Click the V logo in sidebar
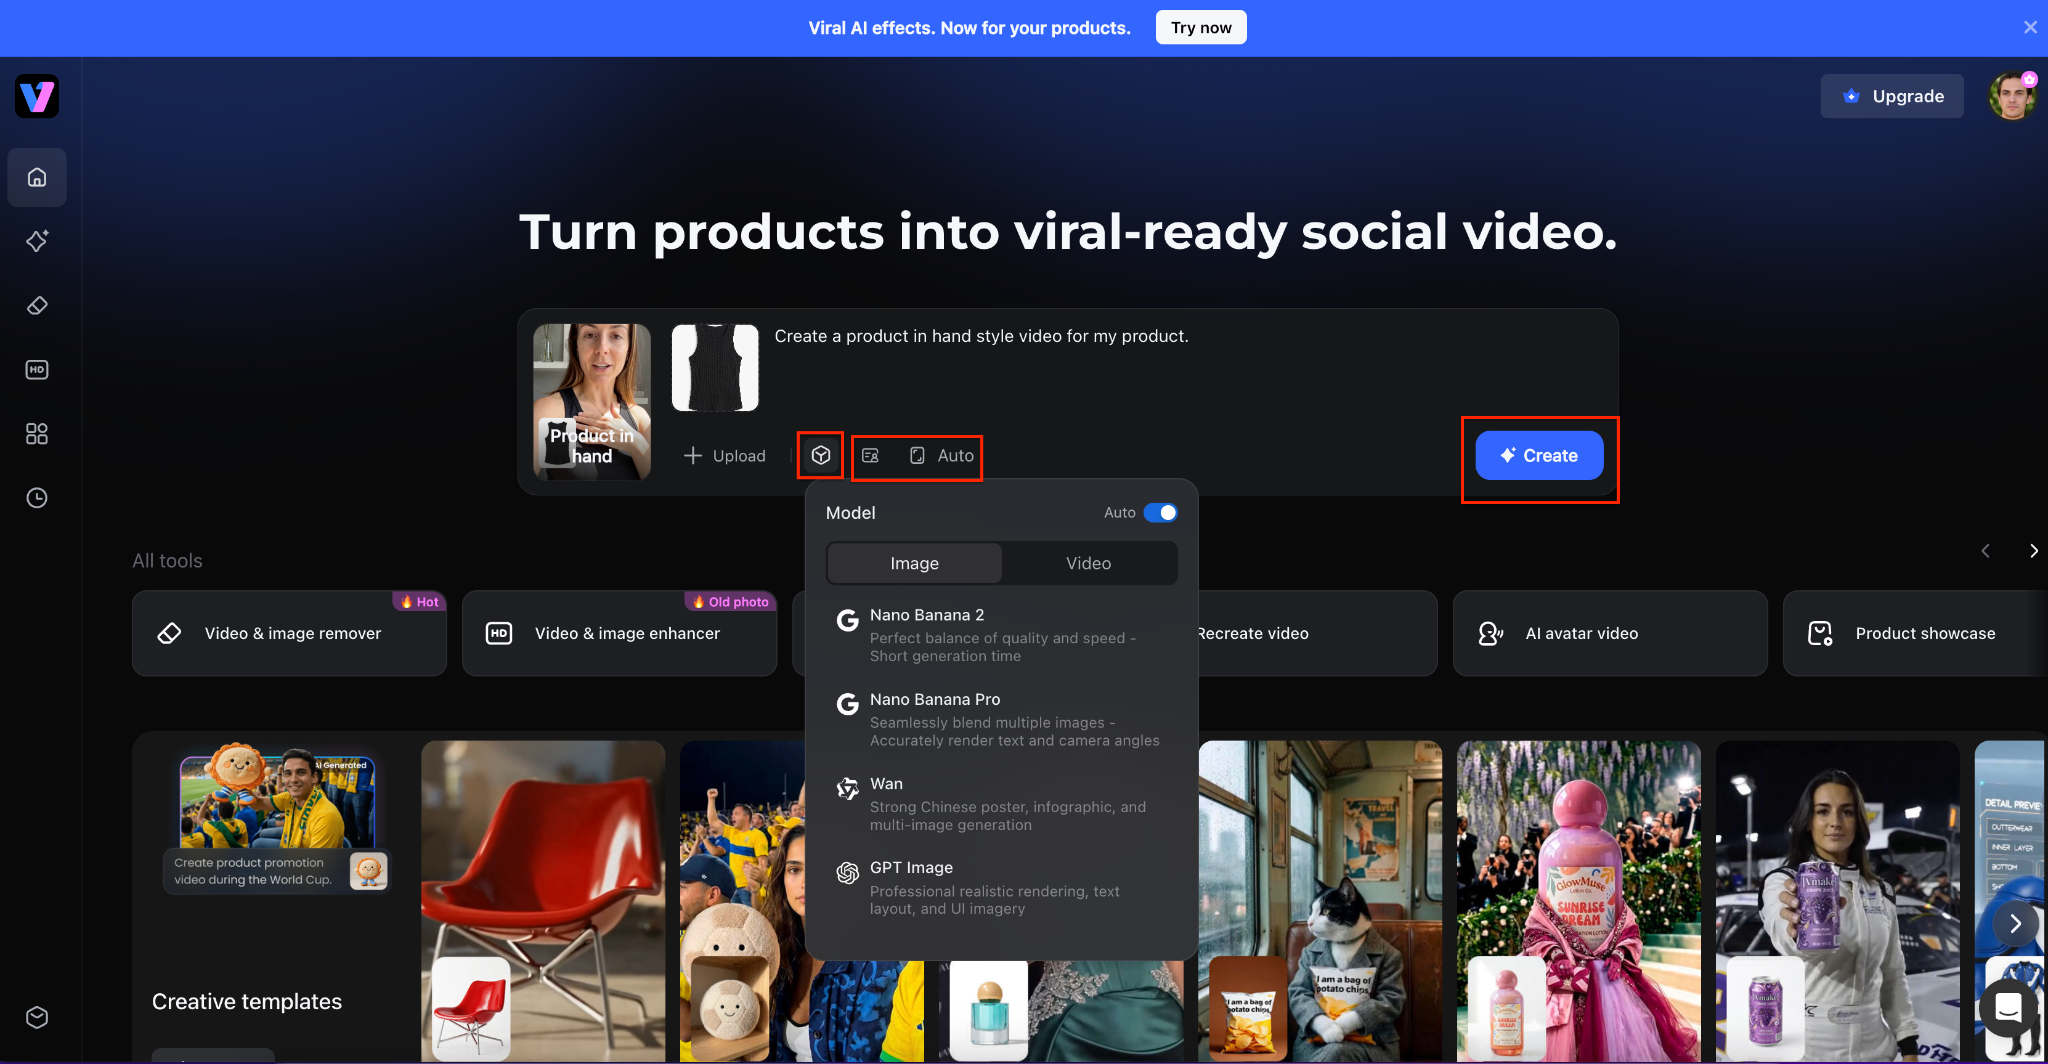The width and height of the screenshot is (2048, 1064). click(x=37, y=97)
